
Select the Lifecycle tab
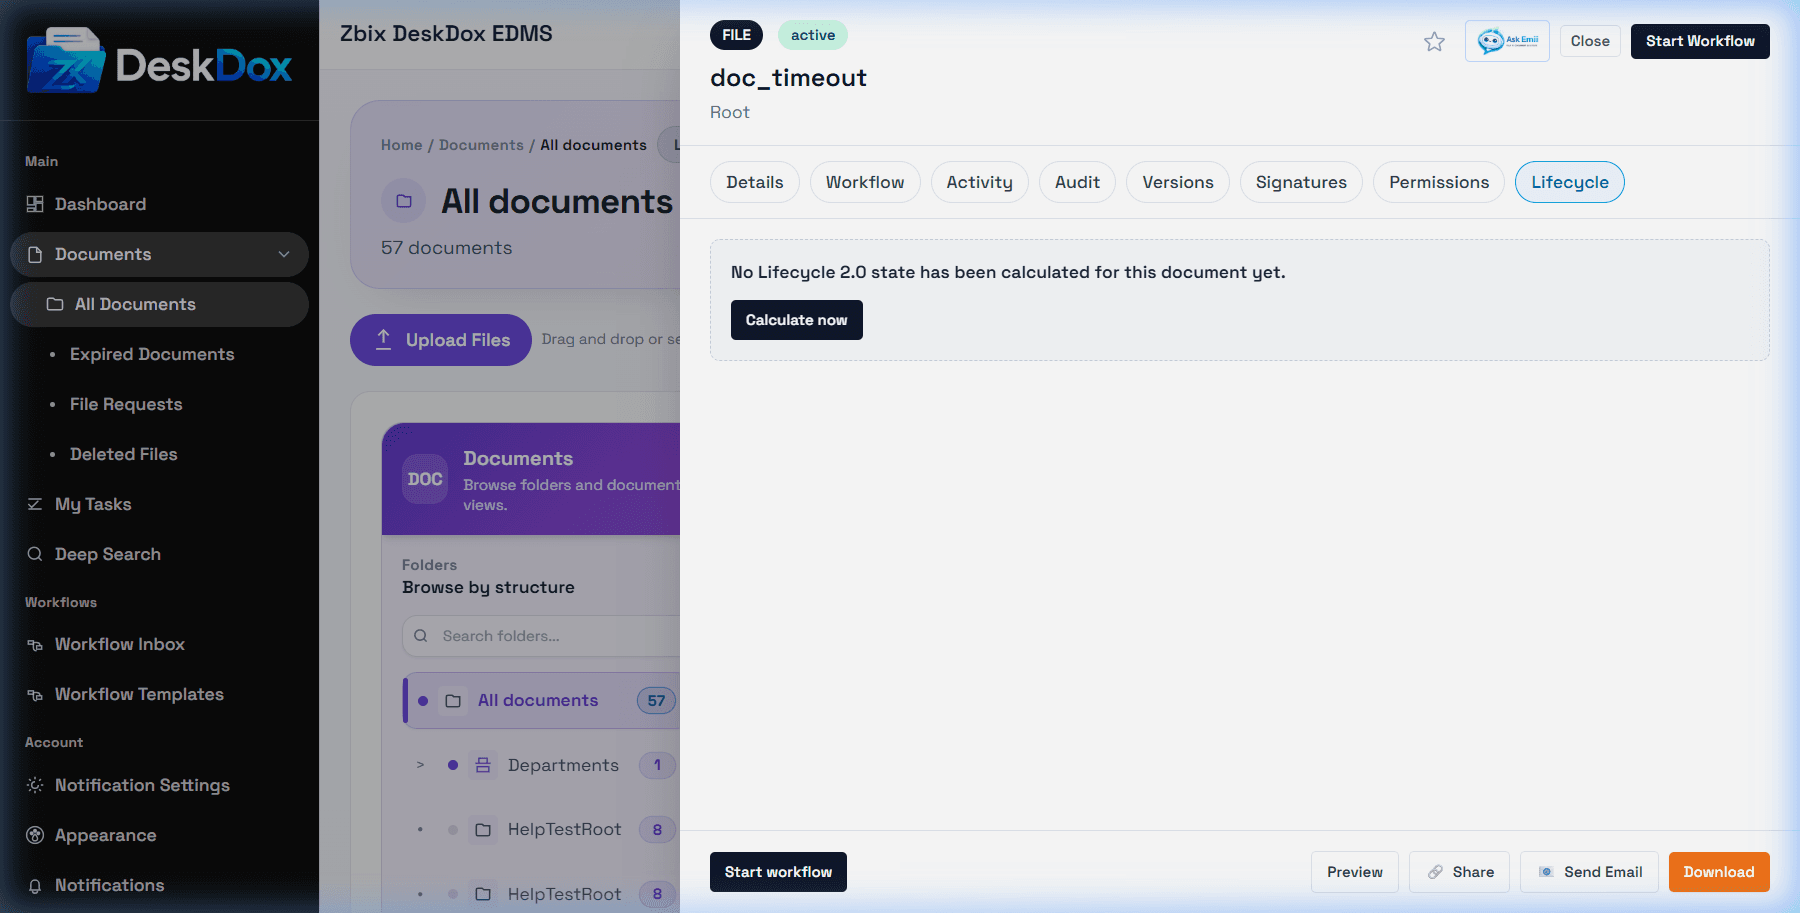pos(1570,182)
